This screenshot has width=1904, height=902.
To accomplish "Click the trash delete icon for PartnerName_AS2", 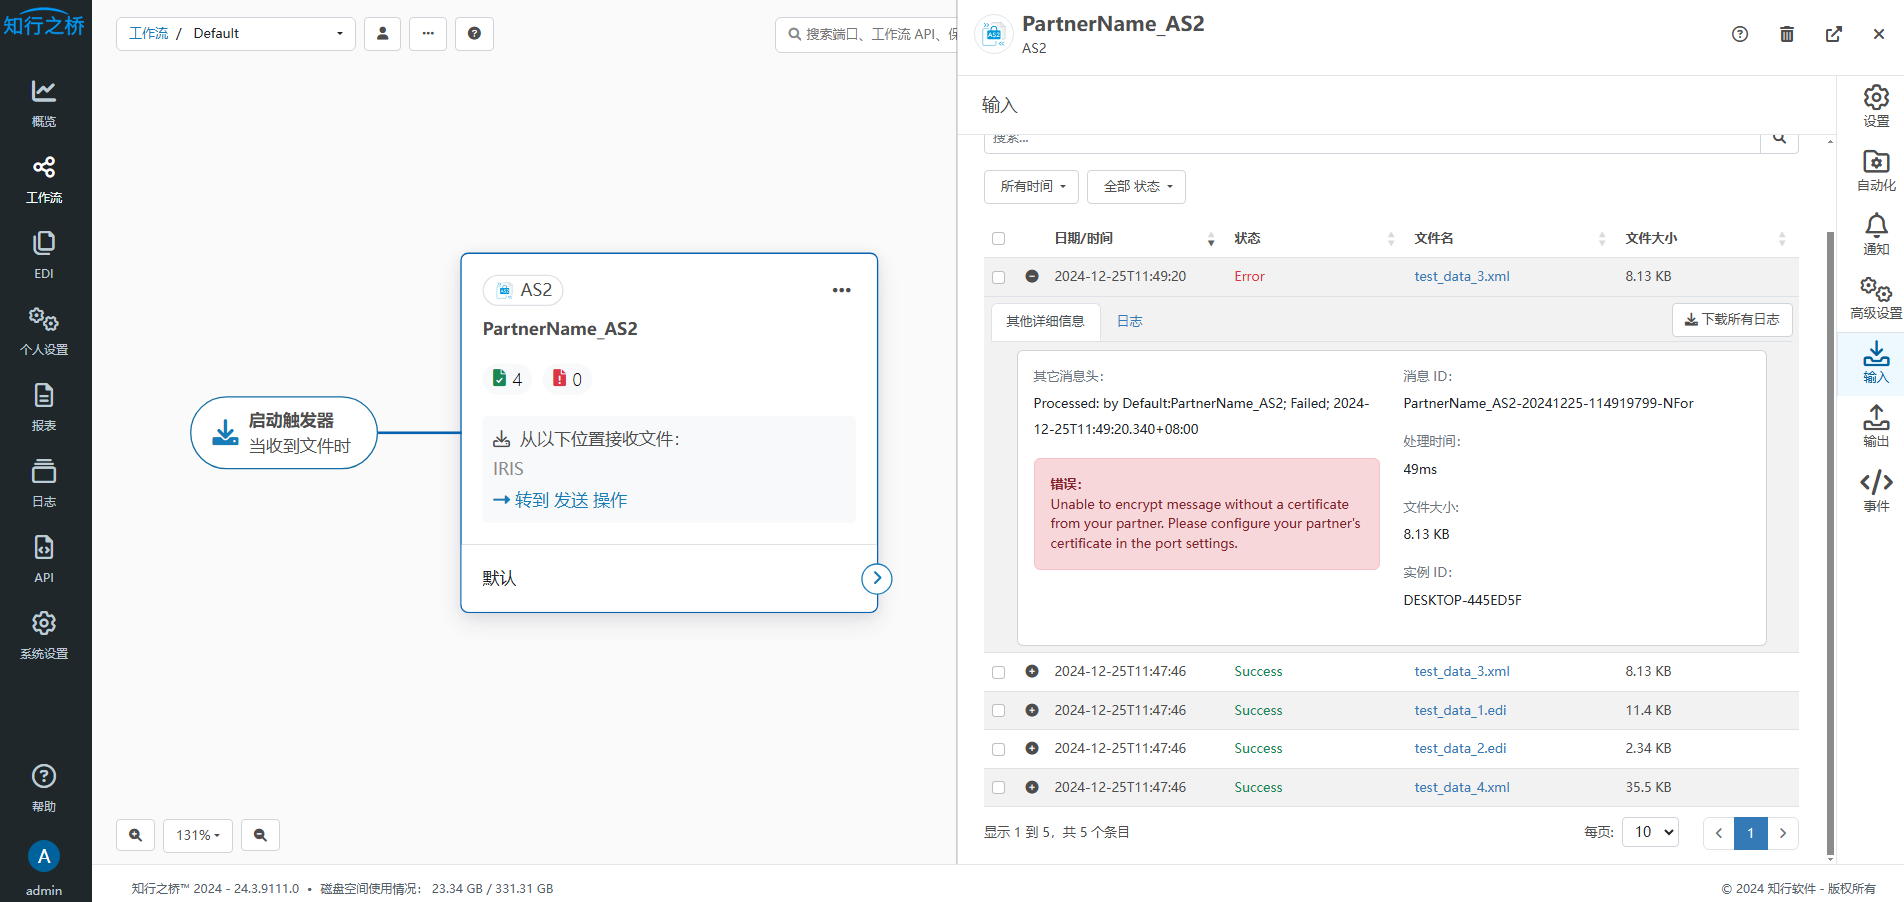I will coord(1786,35).
